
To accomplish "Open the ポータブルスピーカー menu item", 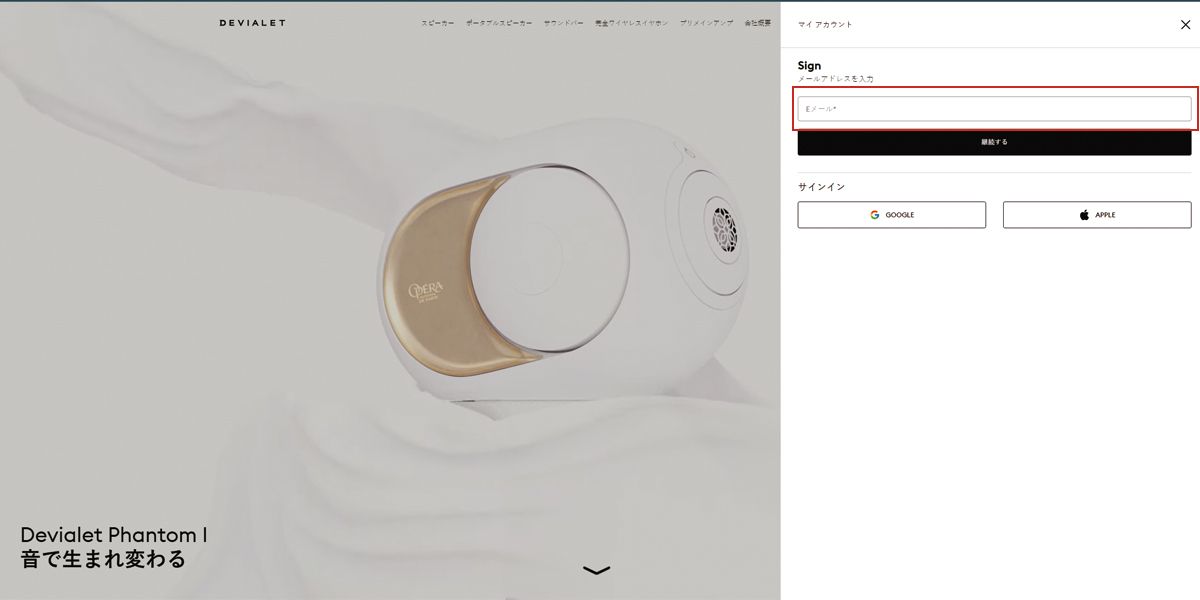I will 499,23.
